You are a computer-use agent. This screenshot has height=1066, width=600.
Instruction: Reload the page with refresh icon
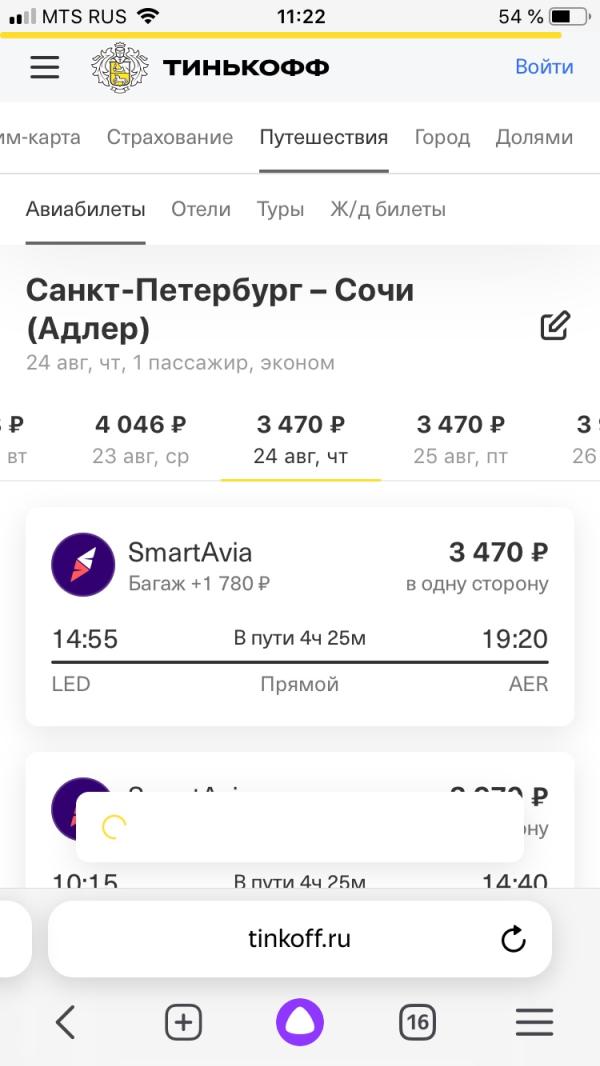coord(513,938)
